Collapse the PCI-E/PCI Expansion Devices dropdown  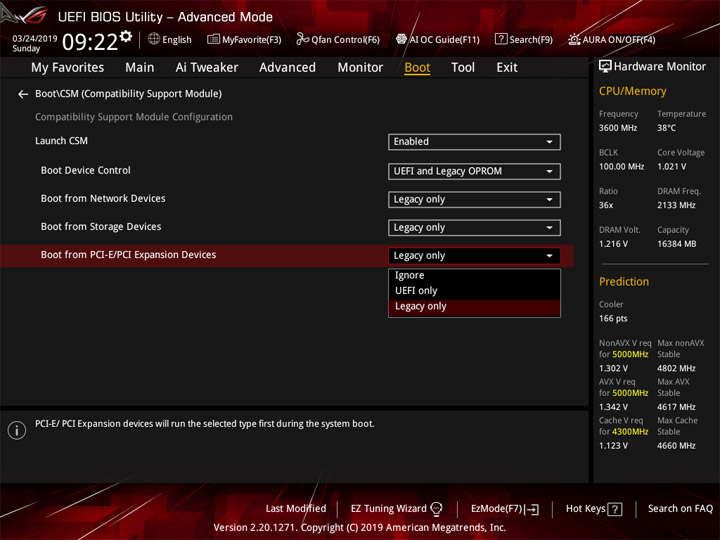click(474, 256)
